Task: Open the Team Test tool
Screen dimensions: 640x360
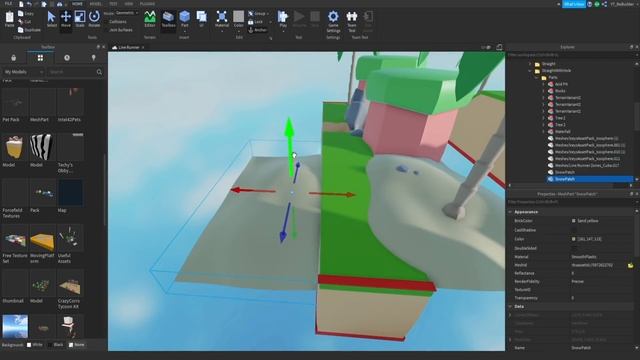Action: pyautogui.click(x=351, y=21)
